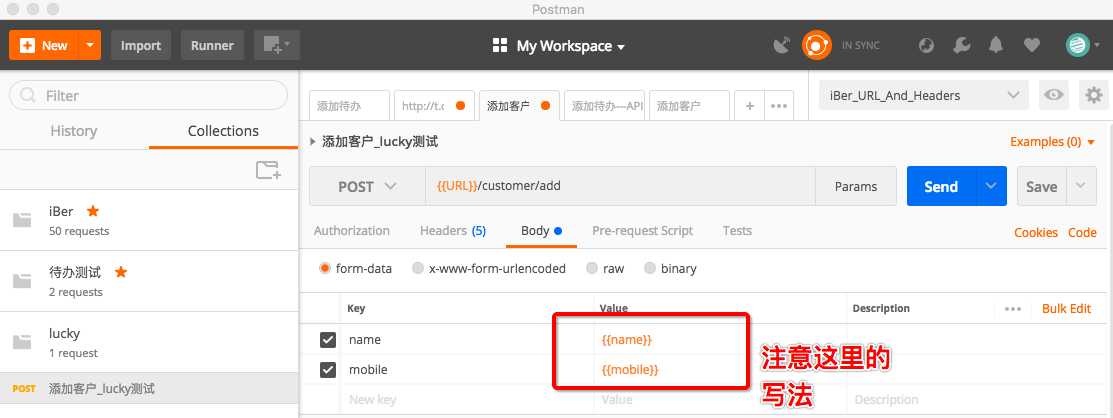Open the New button dropdown arrow
1113x418 pixels.
pos(90,45)
